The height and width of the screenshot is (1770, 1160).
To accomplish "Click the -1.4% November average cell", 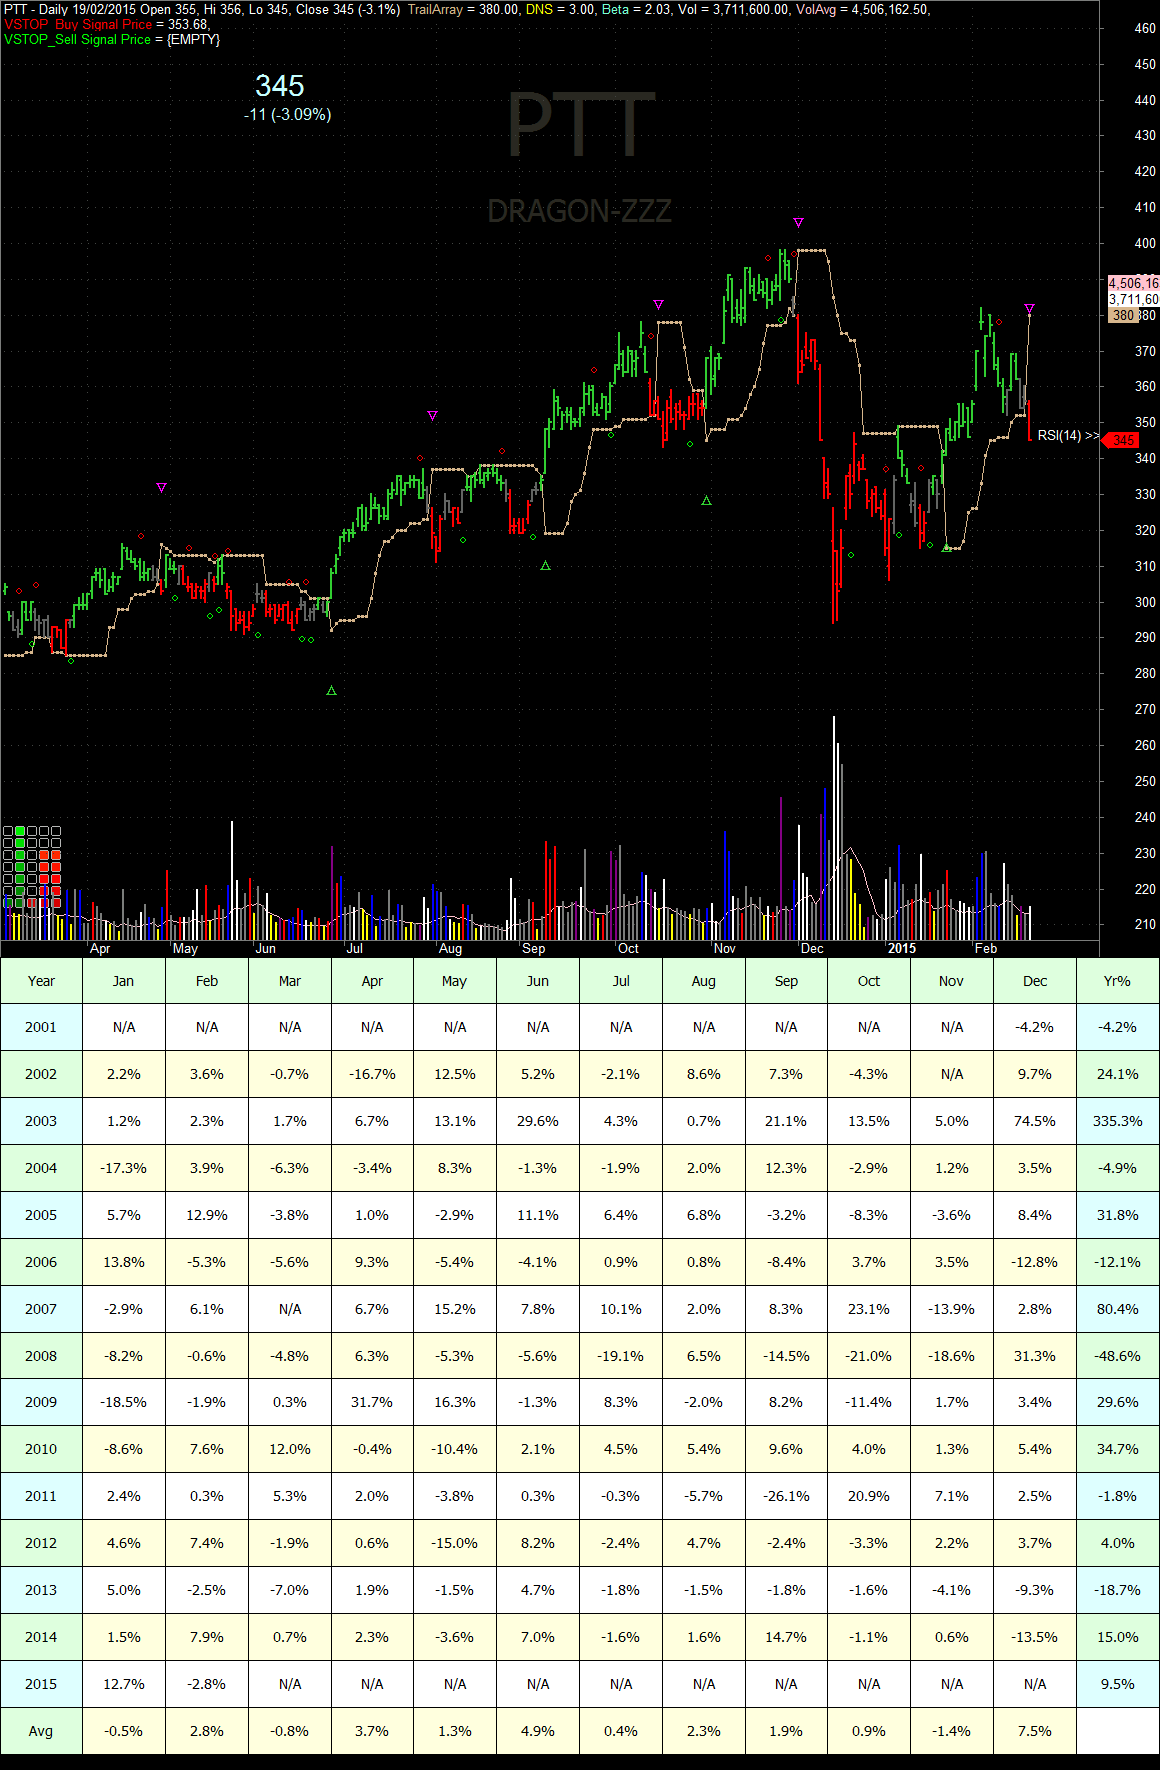I will 952,1731.
